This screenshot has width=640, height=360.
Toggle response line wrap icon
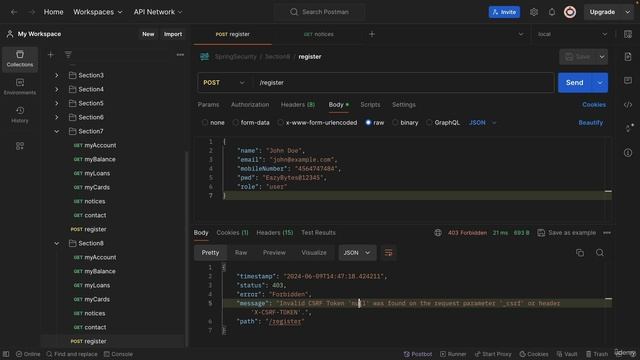[x=388, y=253]
